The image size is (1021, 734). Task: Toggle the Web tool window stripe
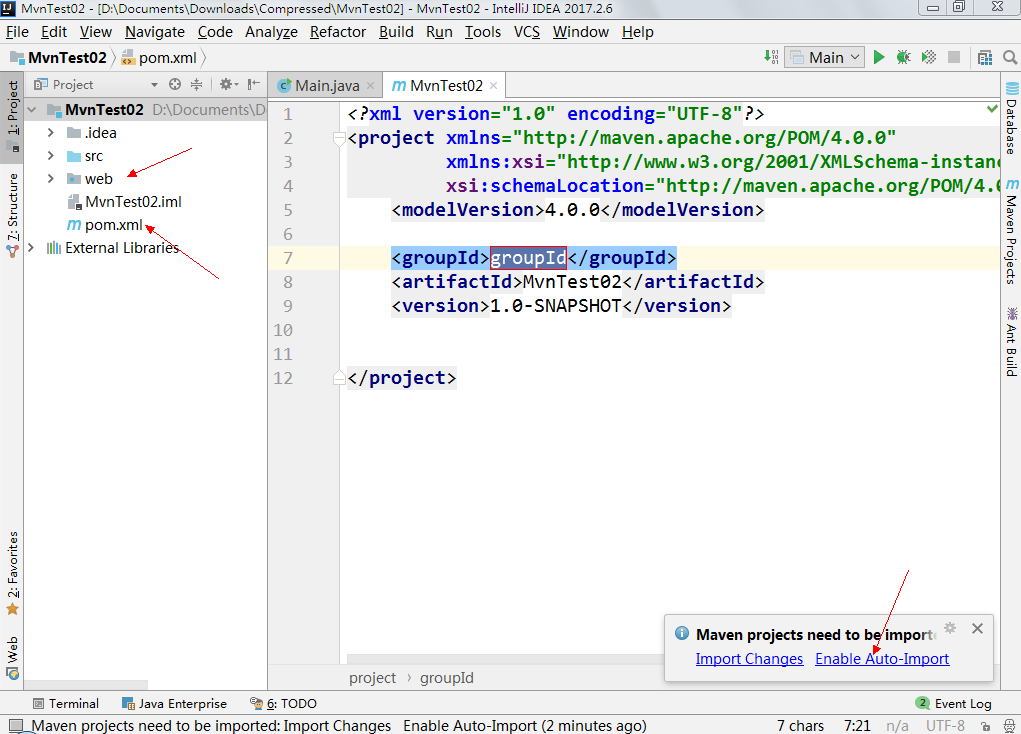coord(12,658)
